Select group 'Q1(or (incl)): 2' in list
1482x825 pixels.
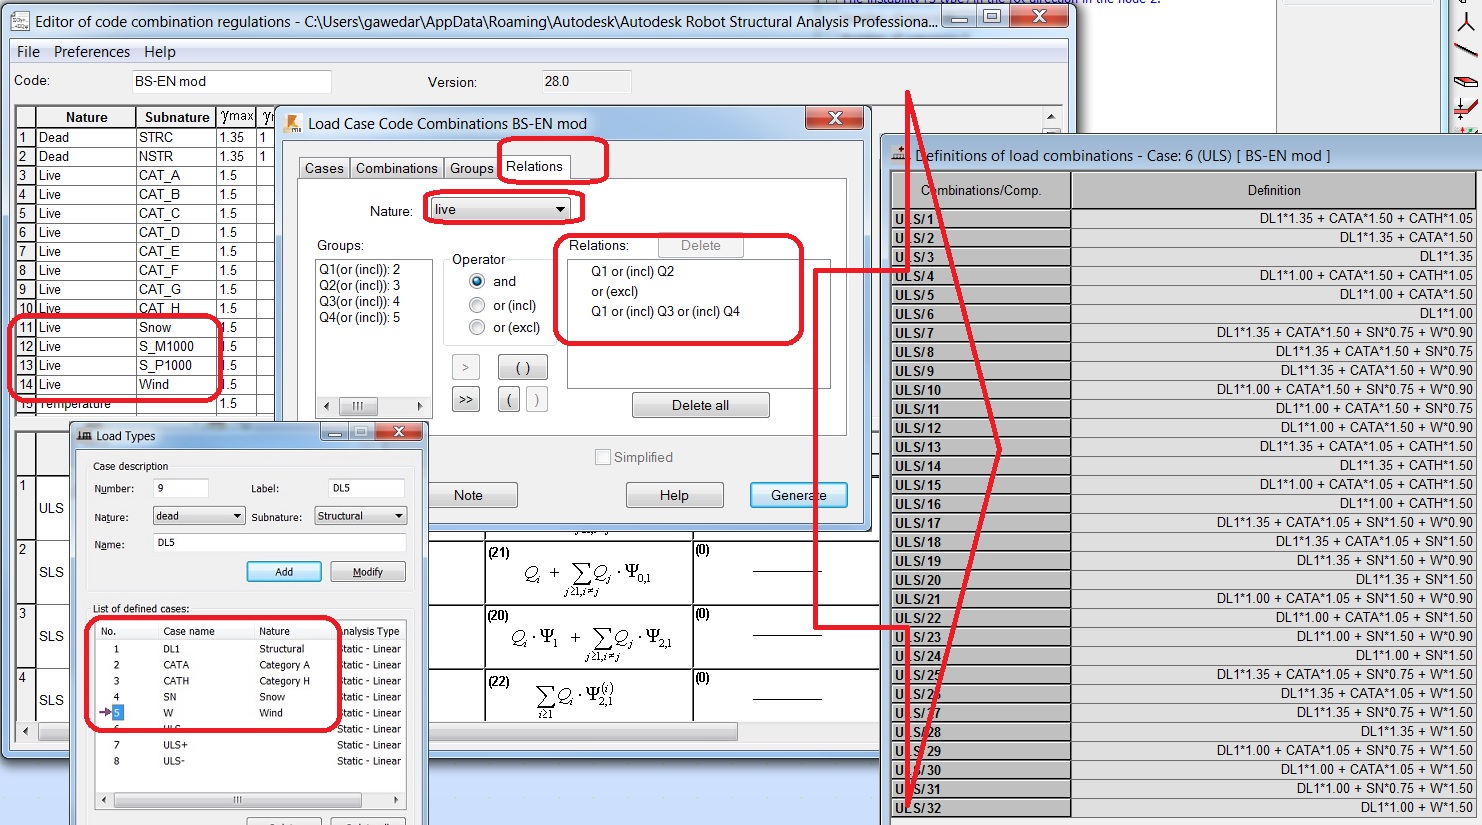[x=360, y=269]
